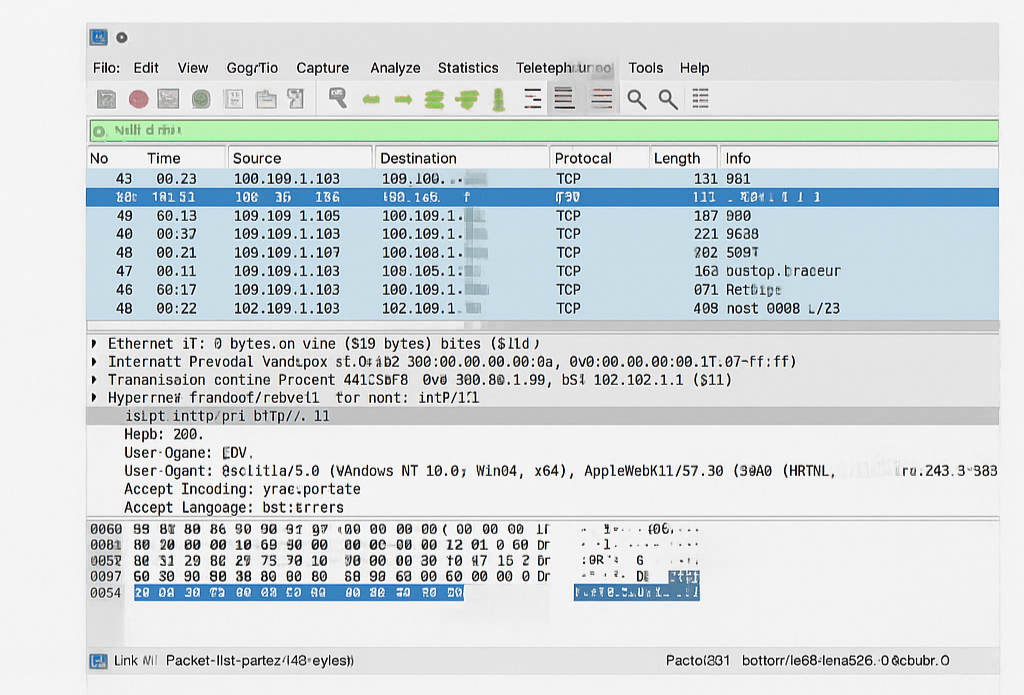The width and height of the screenshot is (1024, 695).
Task: Select packet 47 with info 'bustop.braceur'
Action: tap(542, 271)
